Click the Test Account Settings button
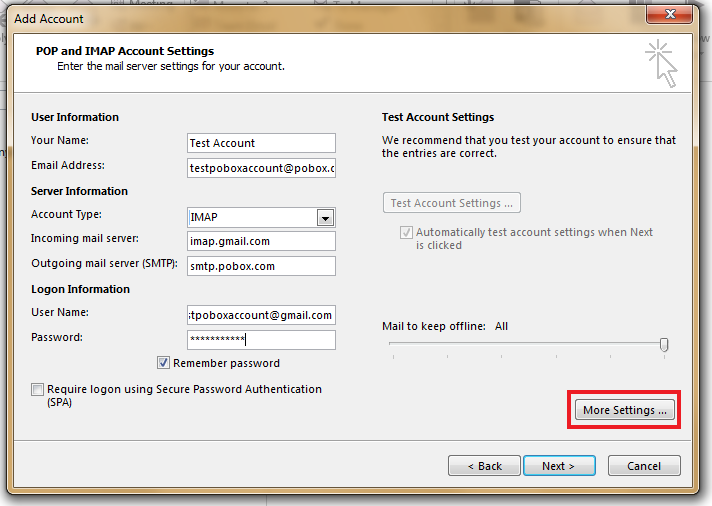 [x=452, y=203]
